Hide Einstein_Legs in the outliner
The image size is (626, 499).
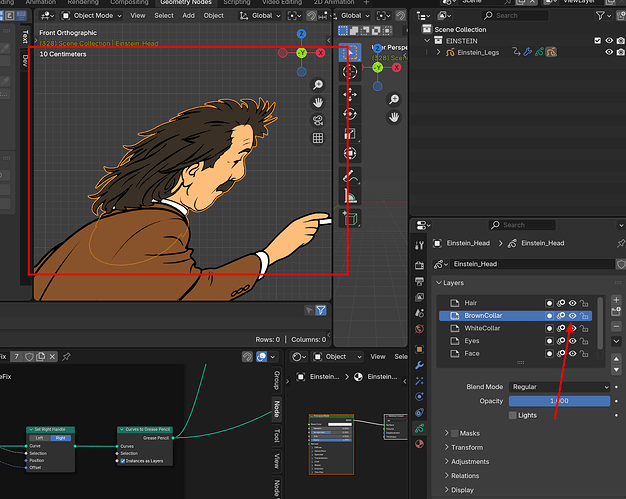[609, 52]
